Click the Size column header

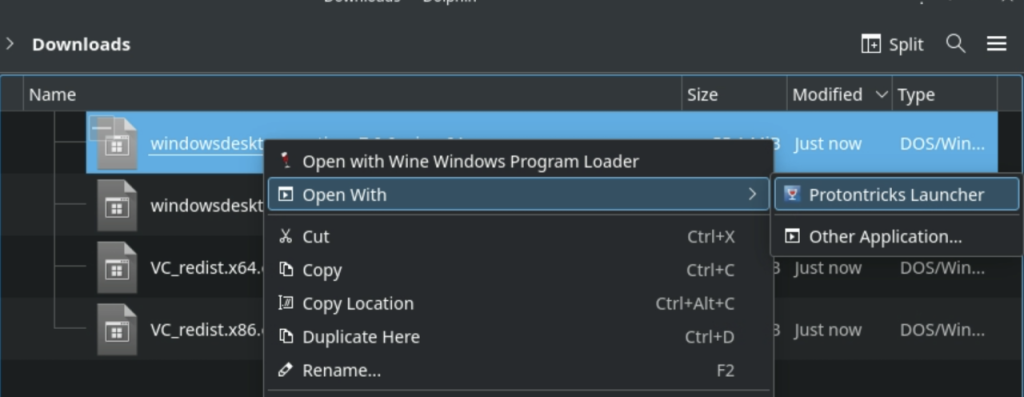coord(735,95)
